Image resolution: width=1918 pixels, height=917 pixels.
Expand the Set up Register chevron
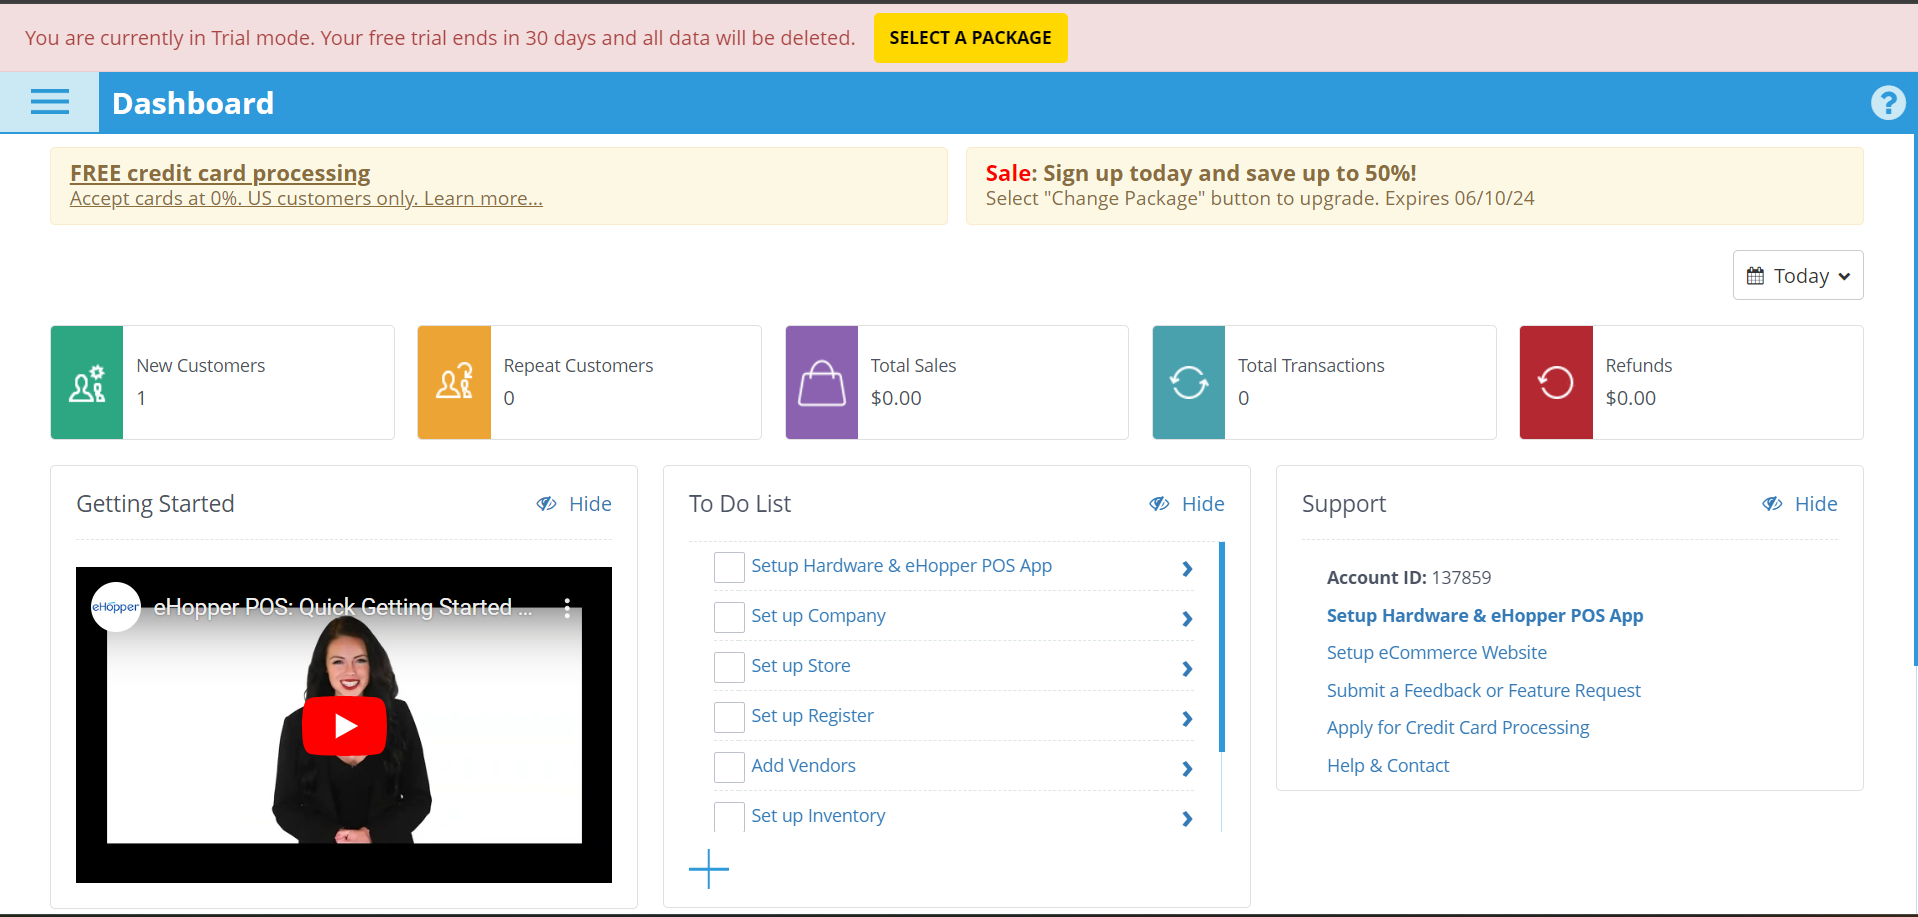coord(1187,719)
